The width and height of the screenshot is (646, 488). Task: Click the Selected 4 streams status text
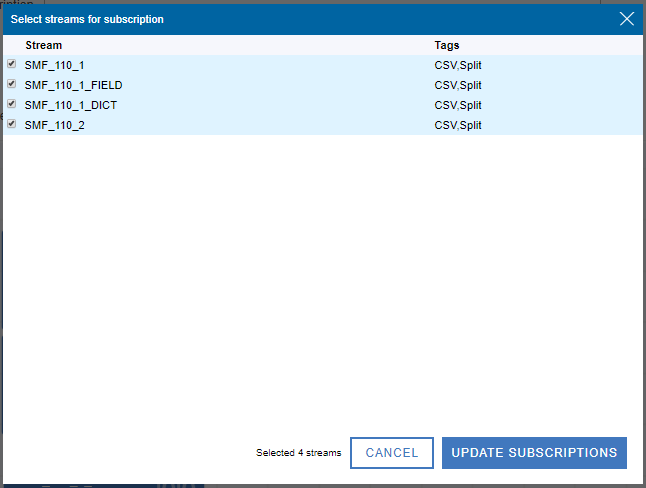pyautogui.click(x=299, y=453)
